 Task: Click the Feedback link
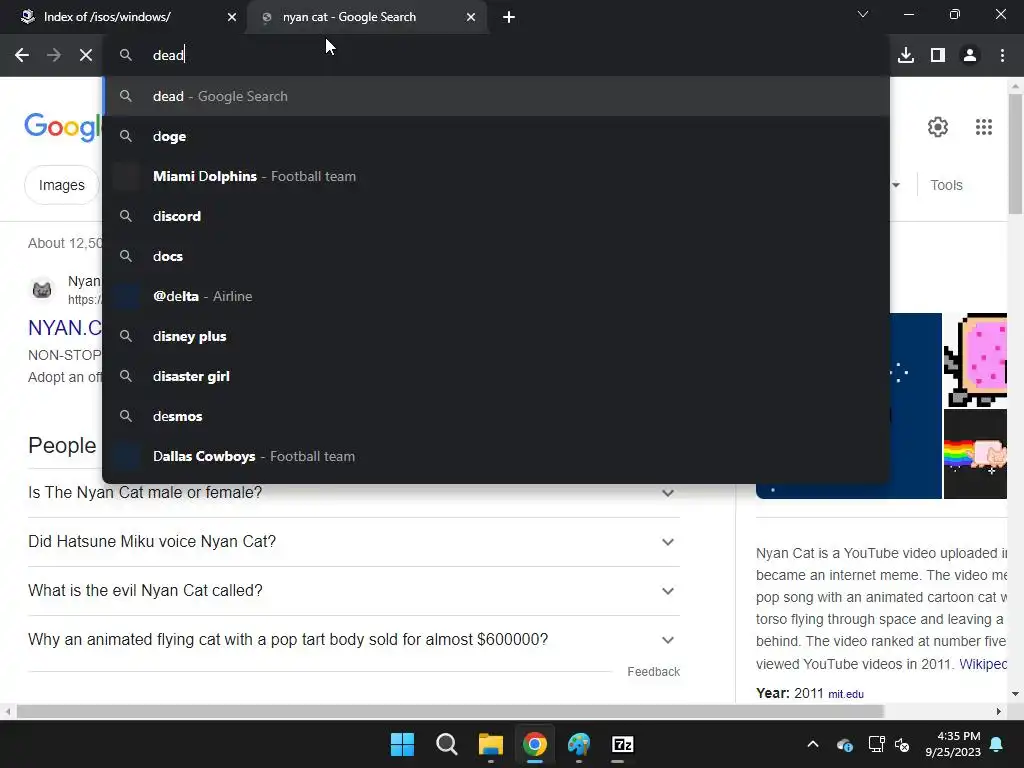click(653, 671)
